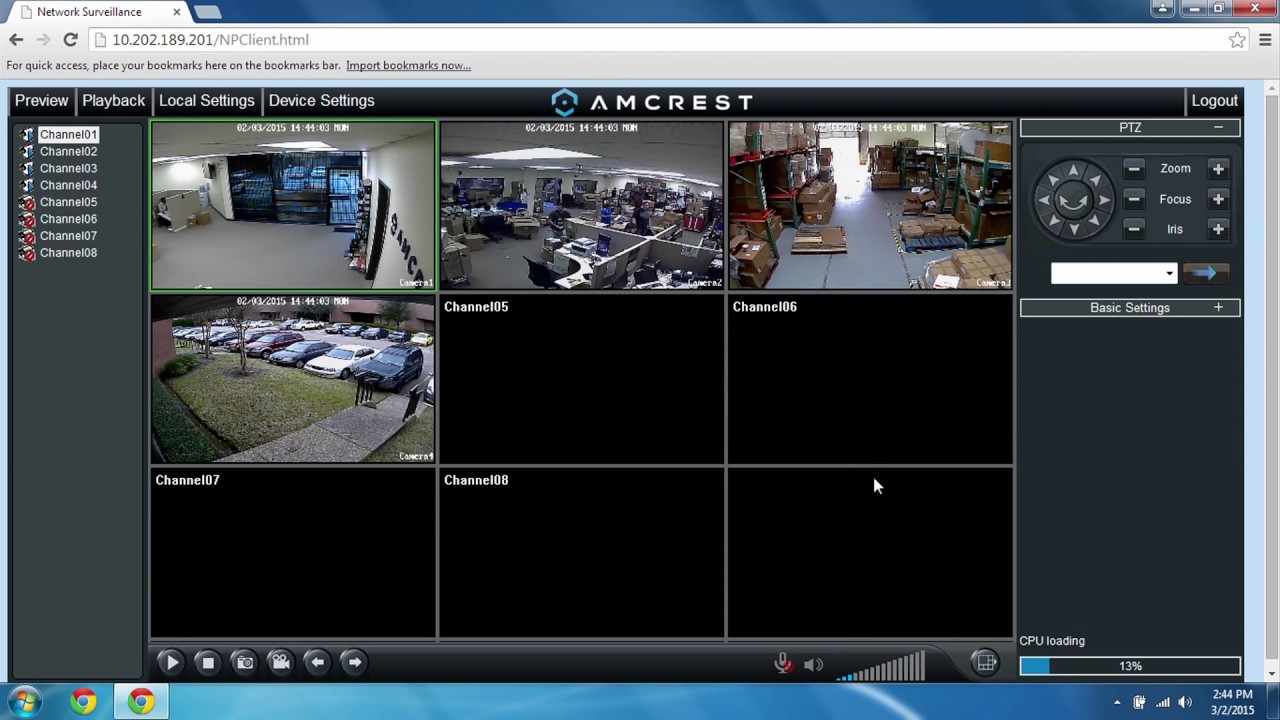Screen dimensions: 1280x720
Task: Adjust the volume level bars
Action: (x=880, y=666)
